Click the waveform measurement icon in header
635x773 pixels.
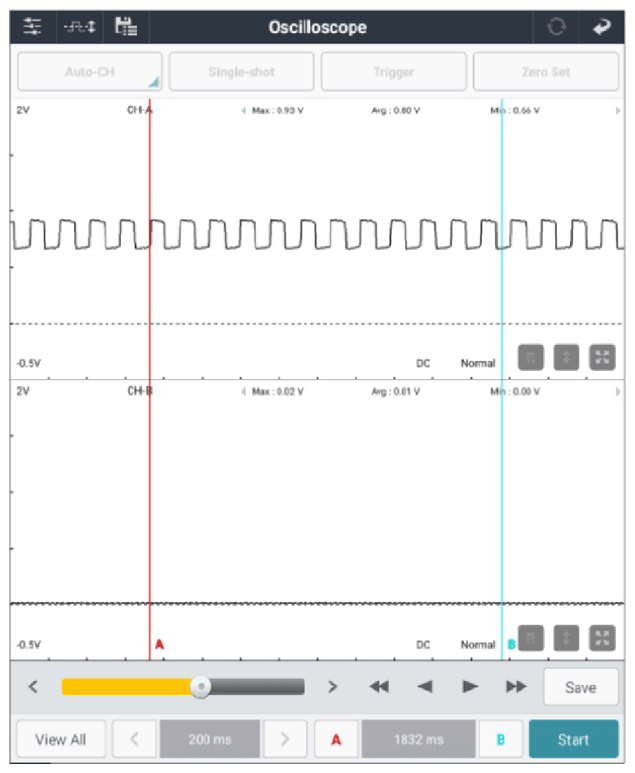(79, 27)
